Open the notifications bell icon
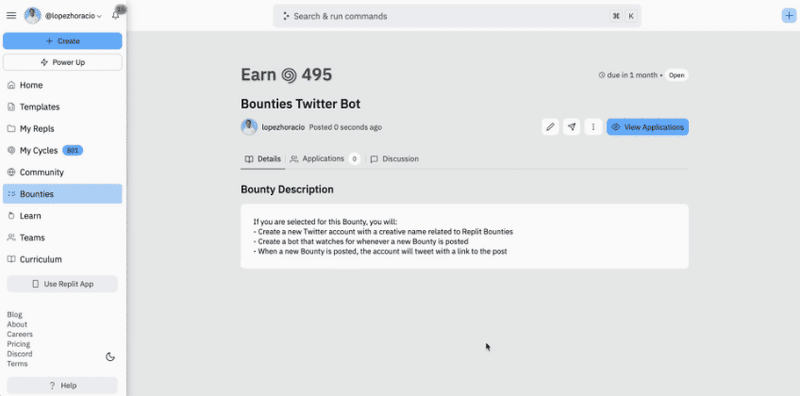 pos(116,15)
